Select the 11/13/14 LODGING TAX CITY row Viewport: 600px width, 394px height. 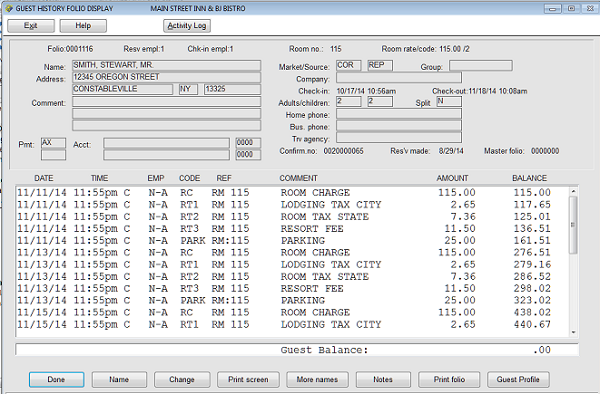293,264
